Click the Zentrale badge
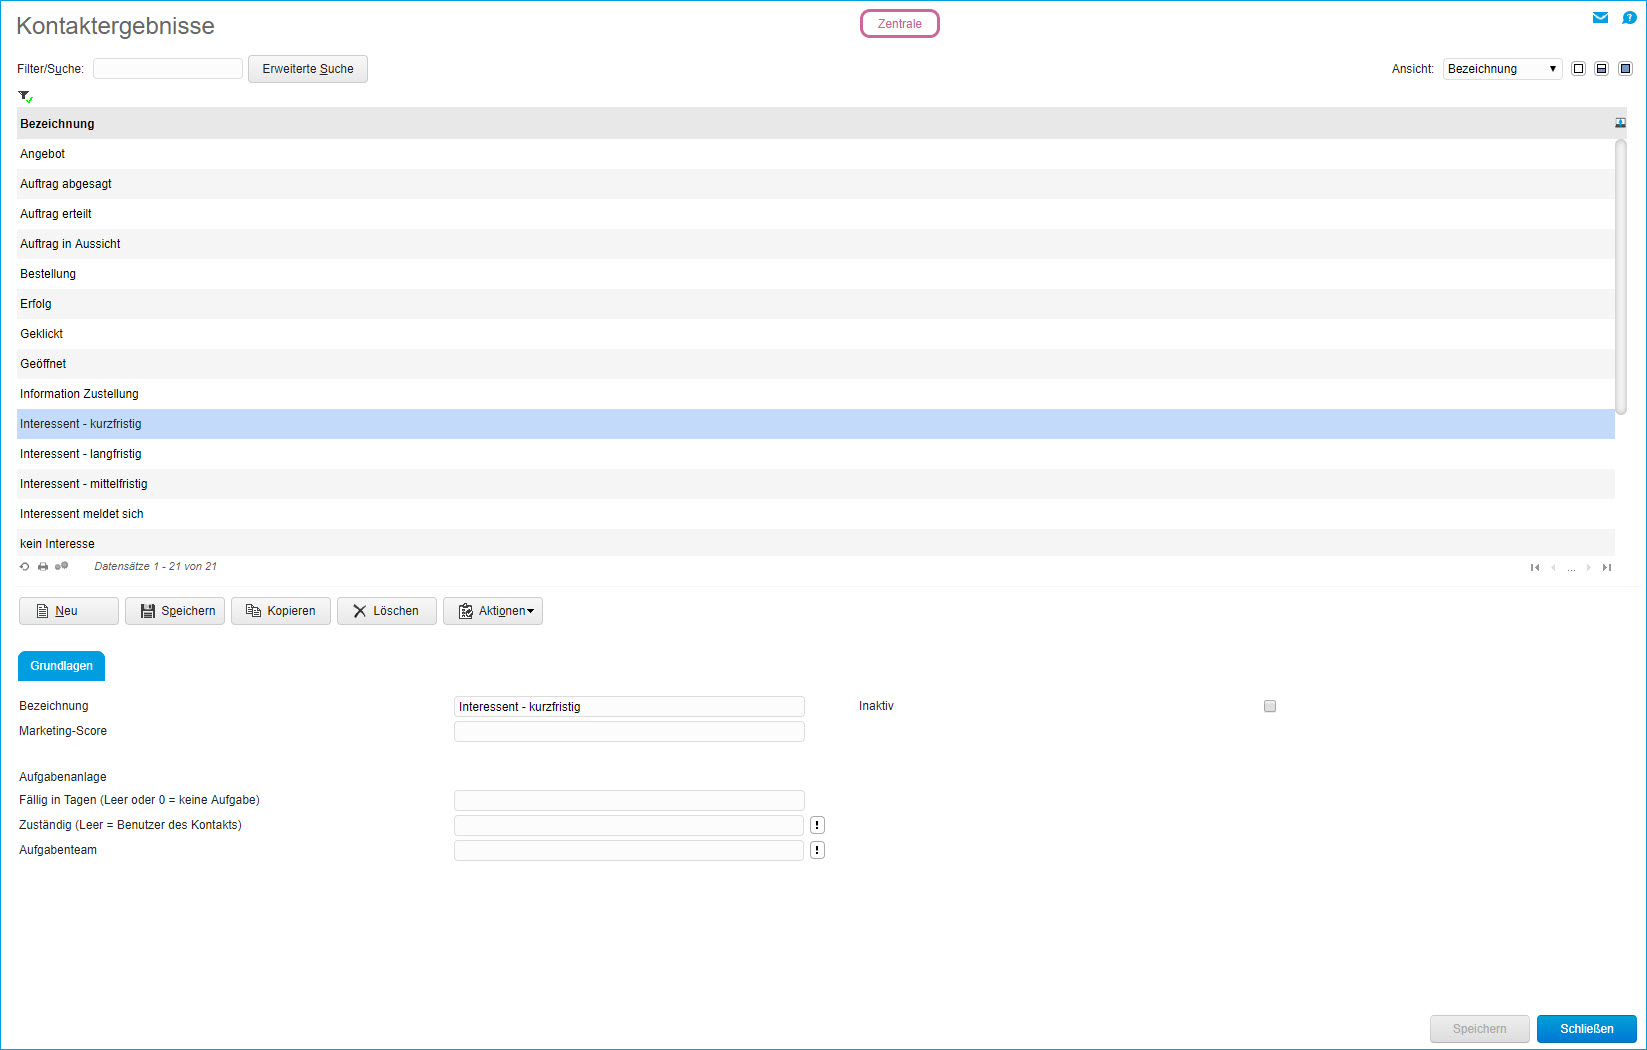 (x=900, y=24)
